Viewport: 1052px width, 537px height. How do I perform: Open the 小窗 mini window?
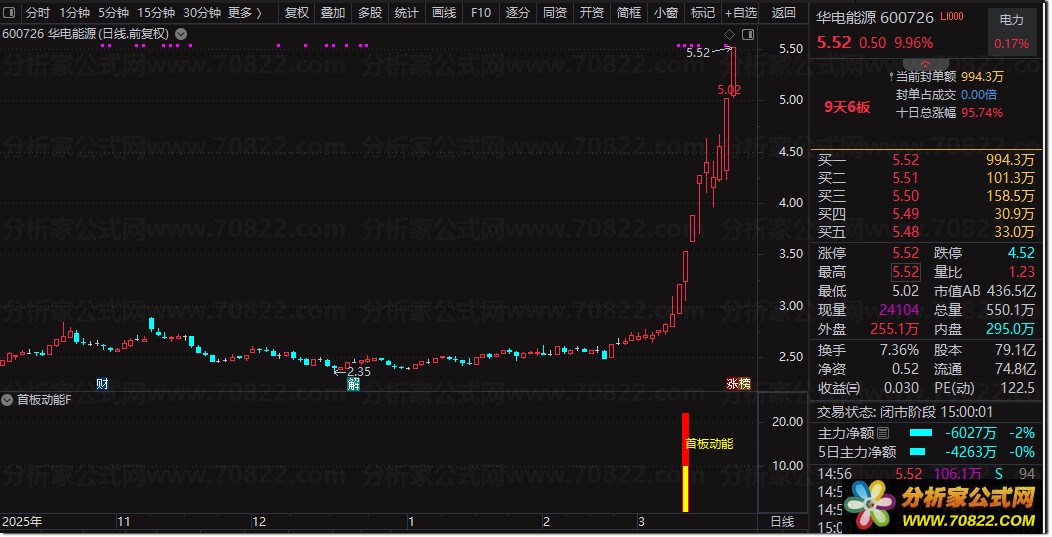pyautogui.click(x=666, y=13)
